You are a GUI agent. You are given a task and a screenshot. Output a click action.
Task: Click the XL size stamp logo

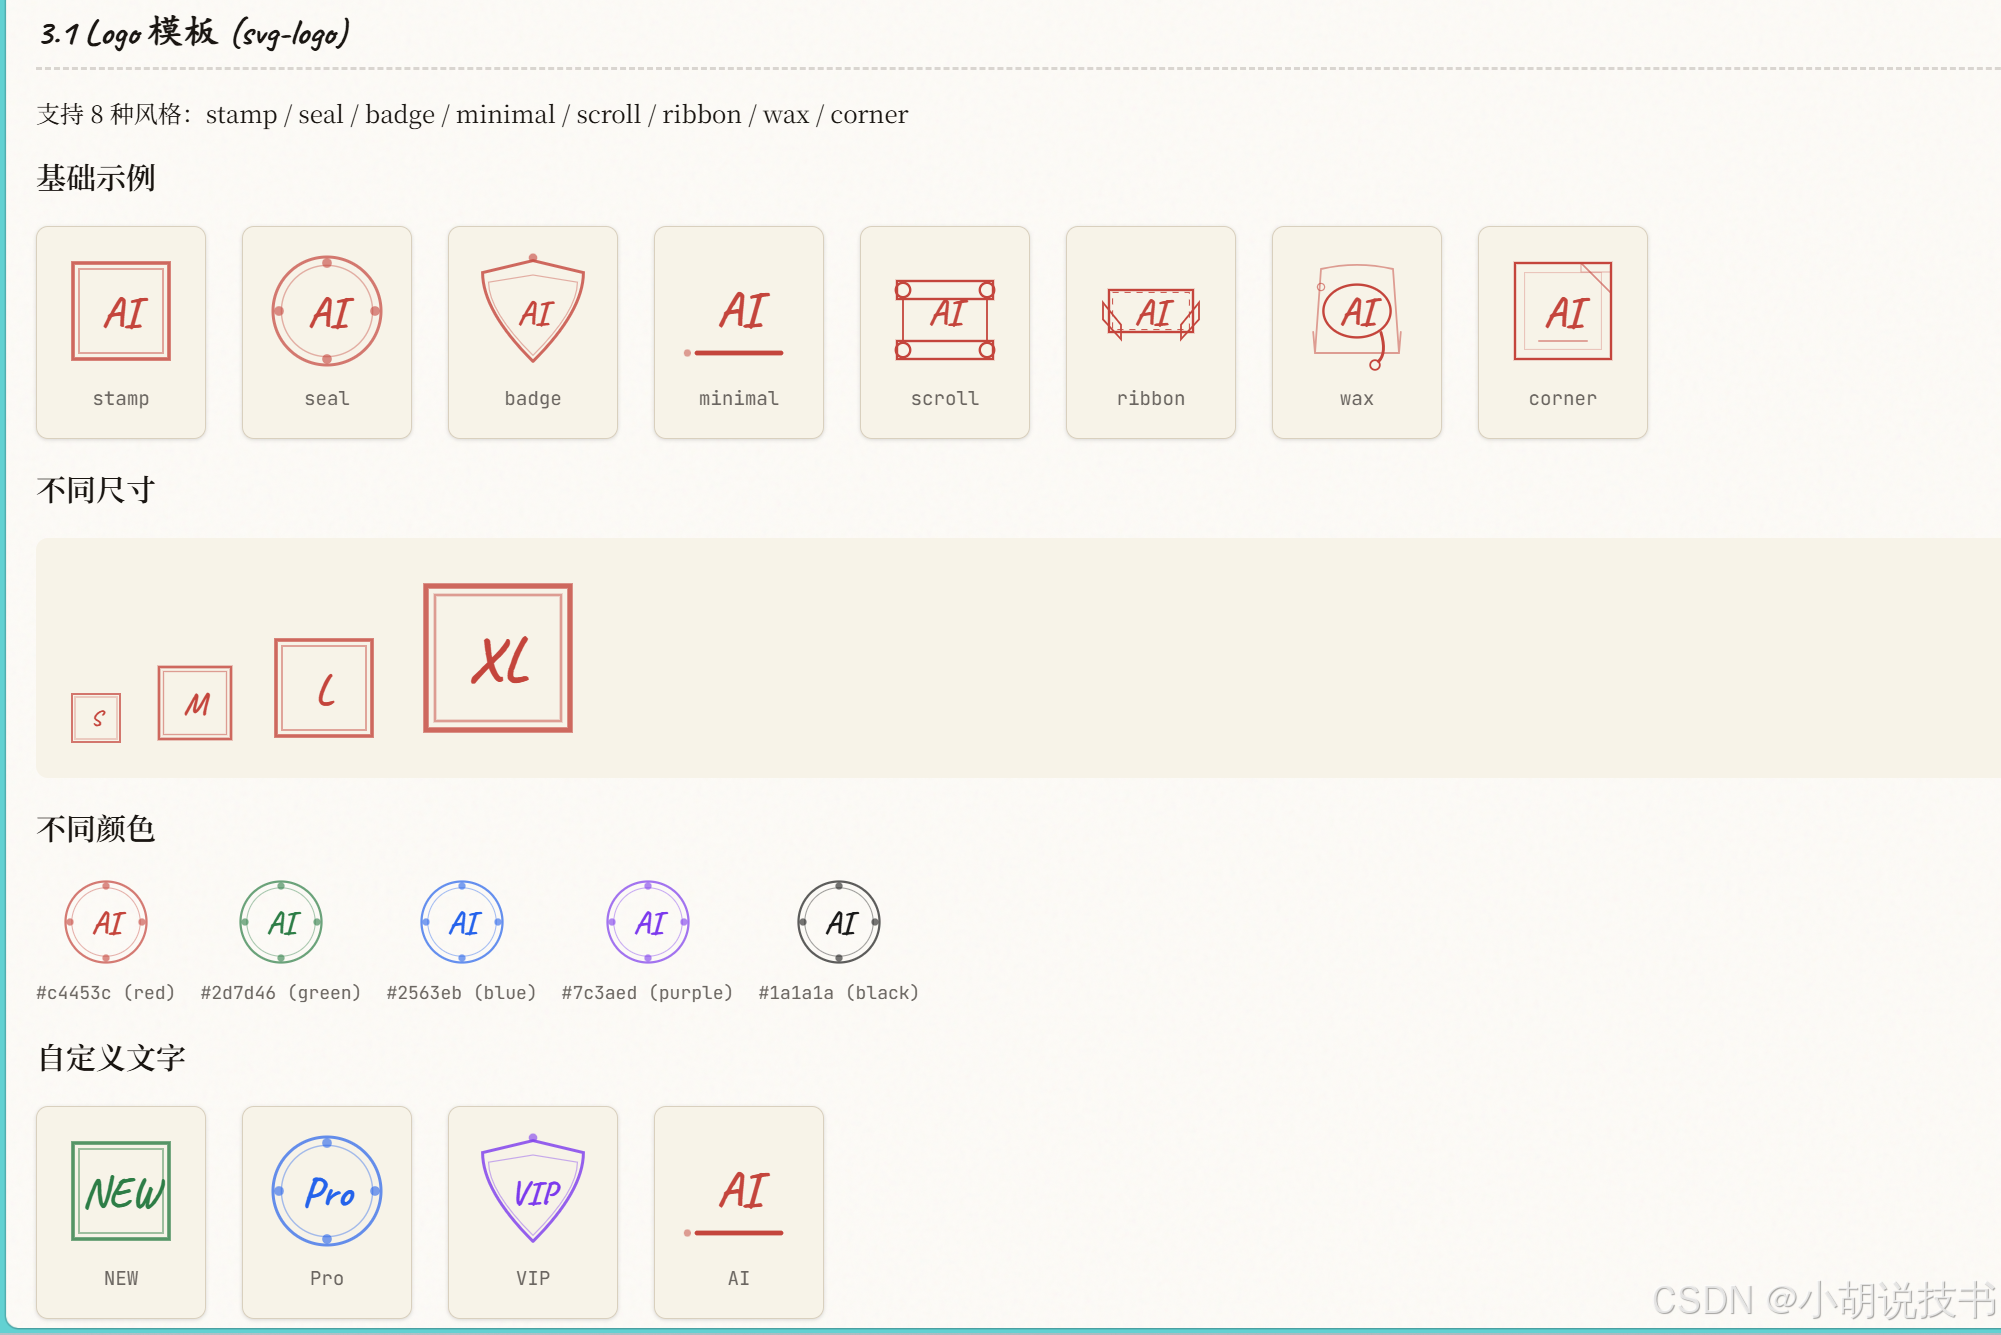click(x=498, y=658)
